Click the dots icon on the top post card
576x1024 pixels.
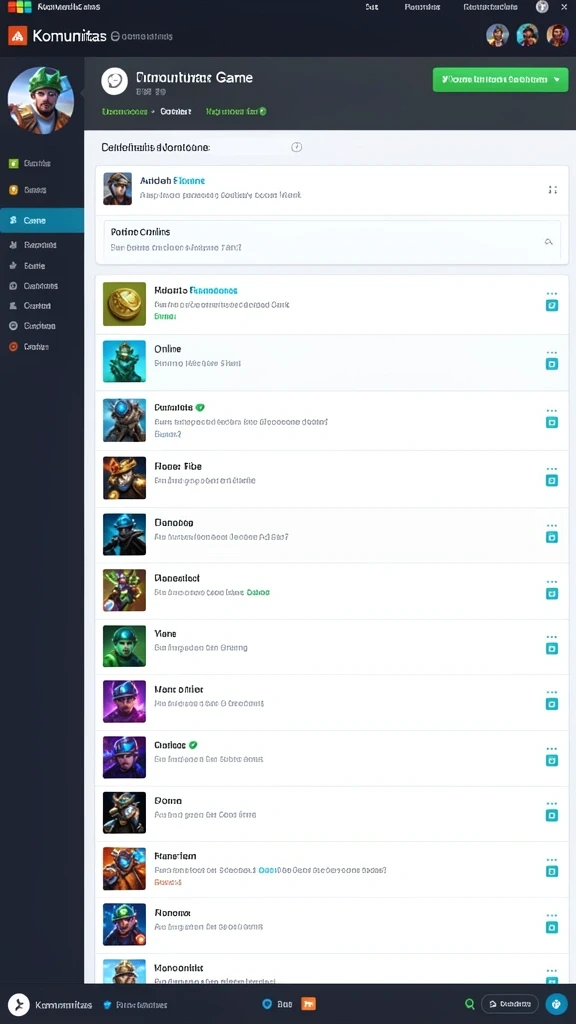(x=552, y=190)
